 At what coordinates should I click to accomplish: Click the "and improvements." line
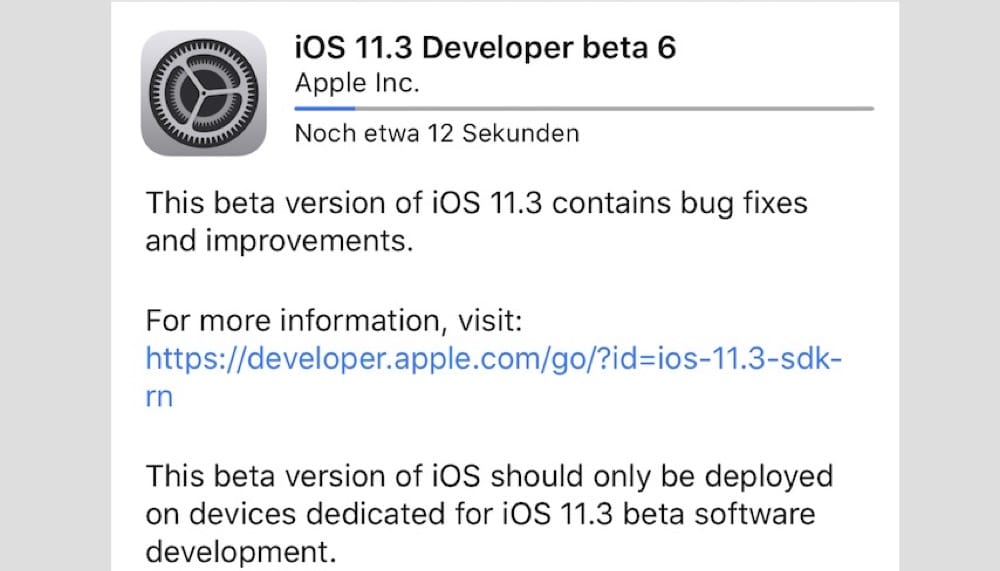coord(279,242)
